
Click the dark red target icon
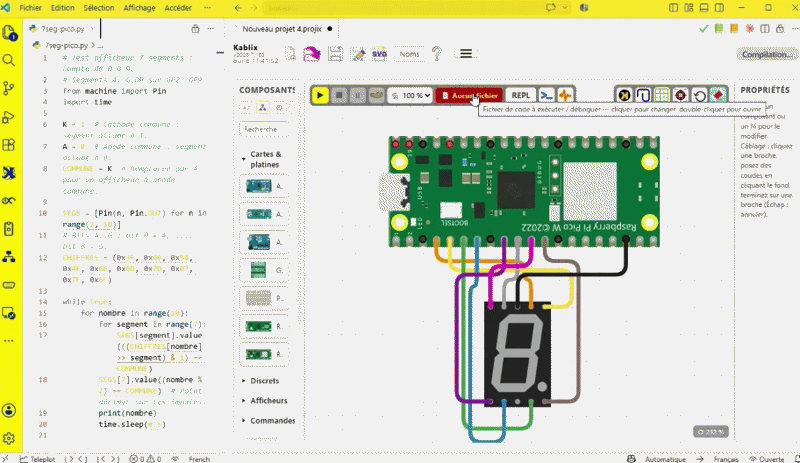coord(681,95)
